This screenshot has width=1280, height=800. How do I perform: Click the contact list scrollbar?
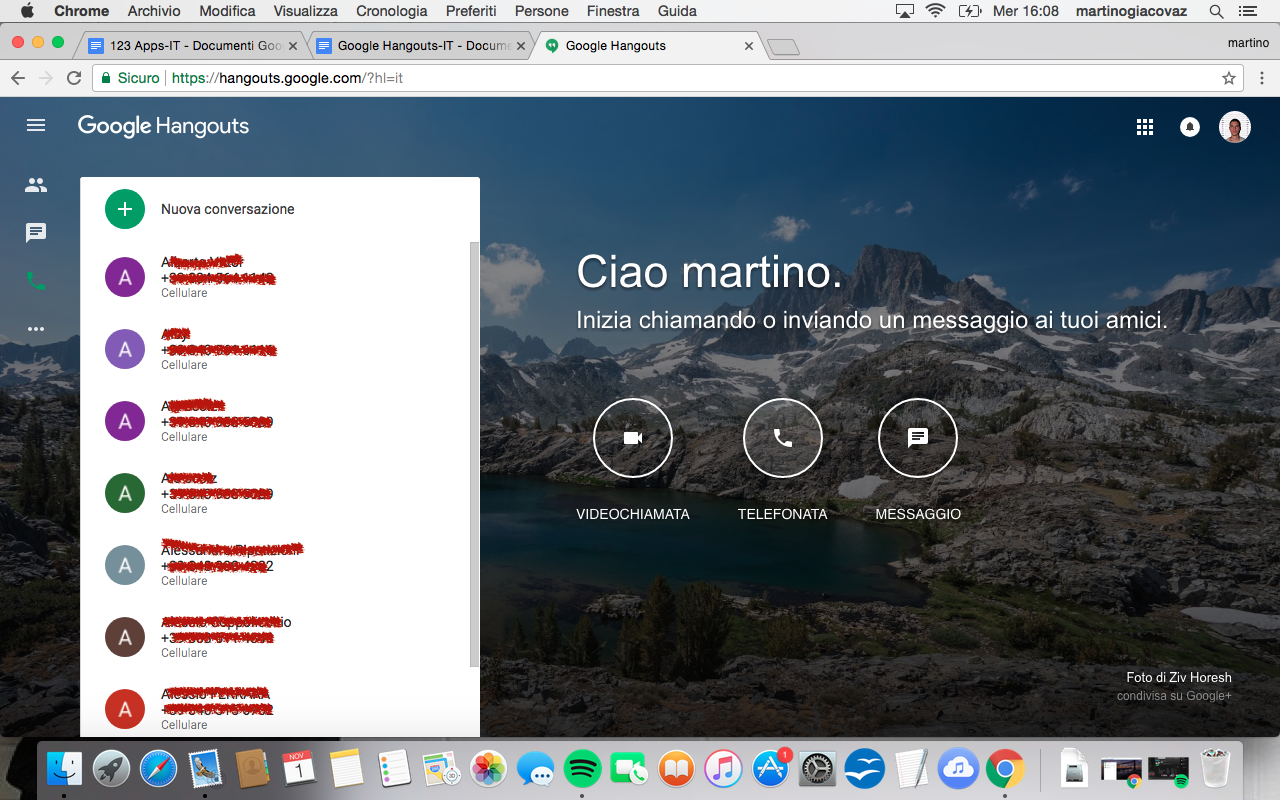click(474, 455)
